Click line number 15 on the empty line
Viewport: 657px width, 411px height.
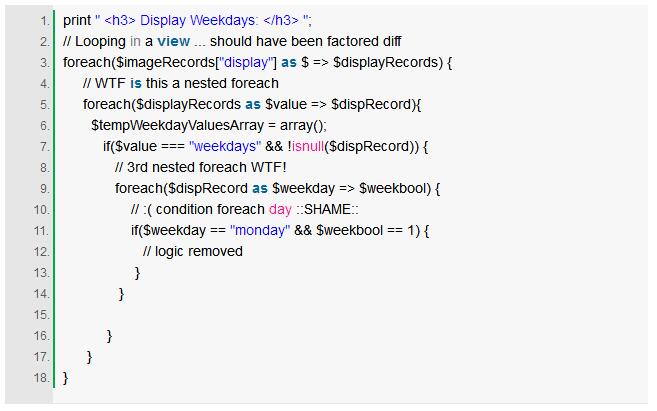[x=41, y=315]
